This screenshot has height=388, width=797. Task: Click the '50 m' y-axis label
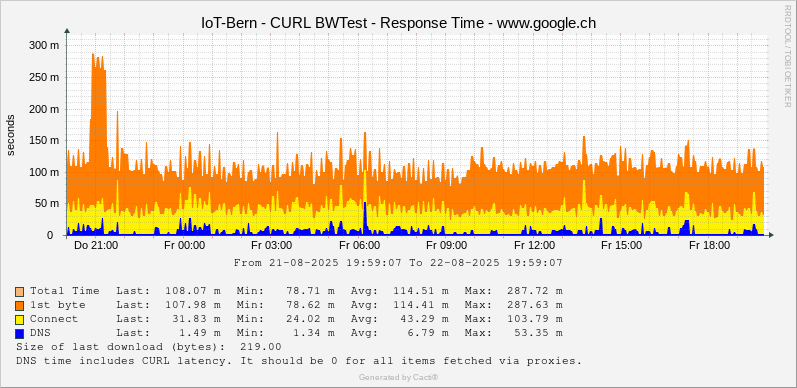click(48, 204)
